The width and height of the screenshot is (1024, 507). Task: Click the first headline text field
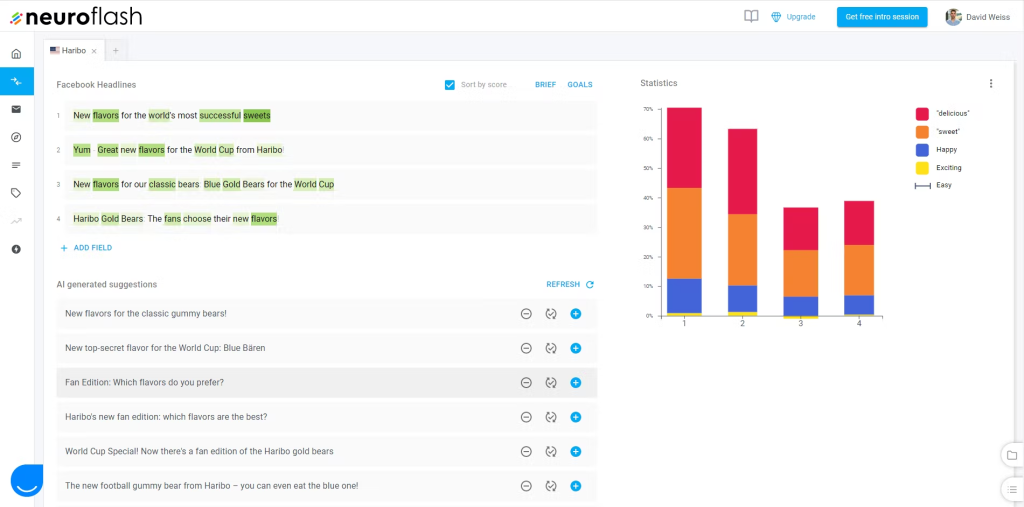[x=330, y=116]
